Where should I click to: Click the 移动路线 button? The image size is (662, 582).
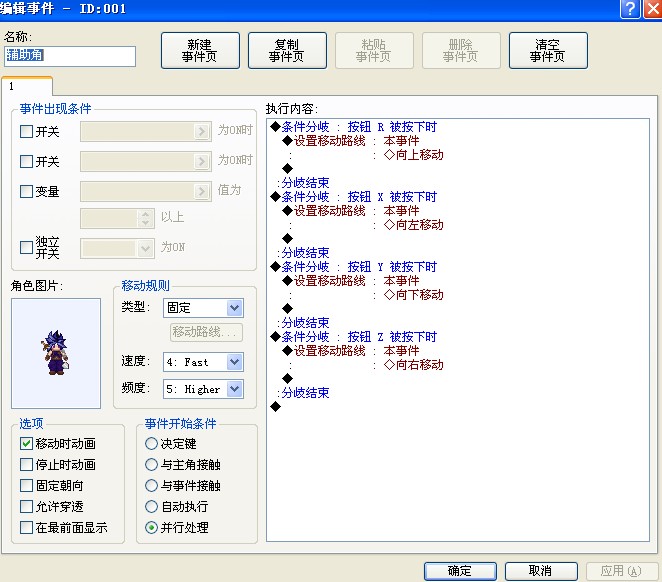[x=206, y=332]
